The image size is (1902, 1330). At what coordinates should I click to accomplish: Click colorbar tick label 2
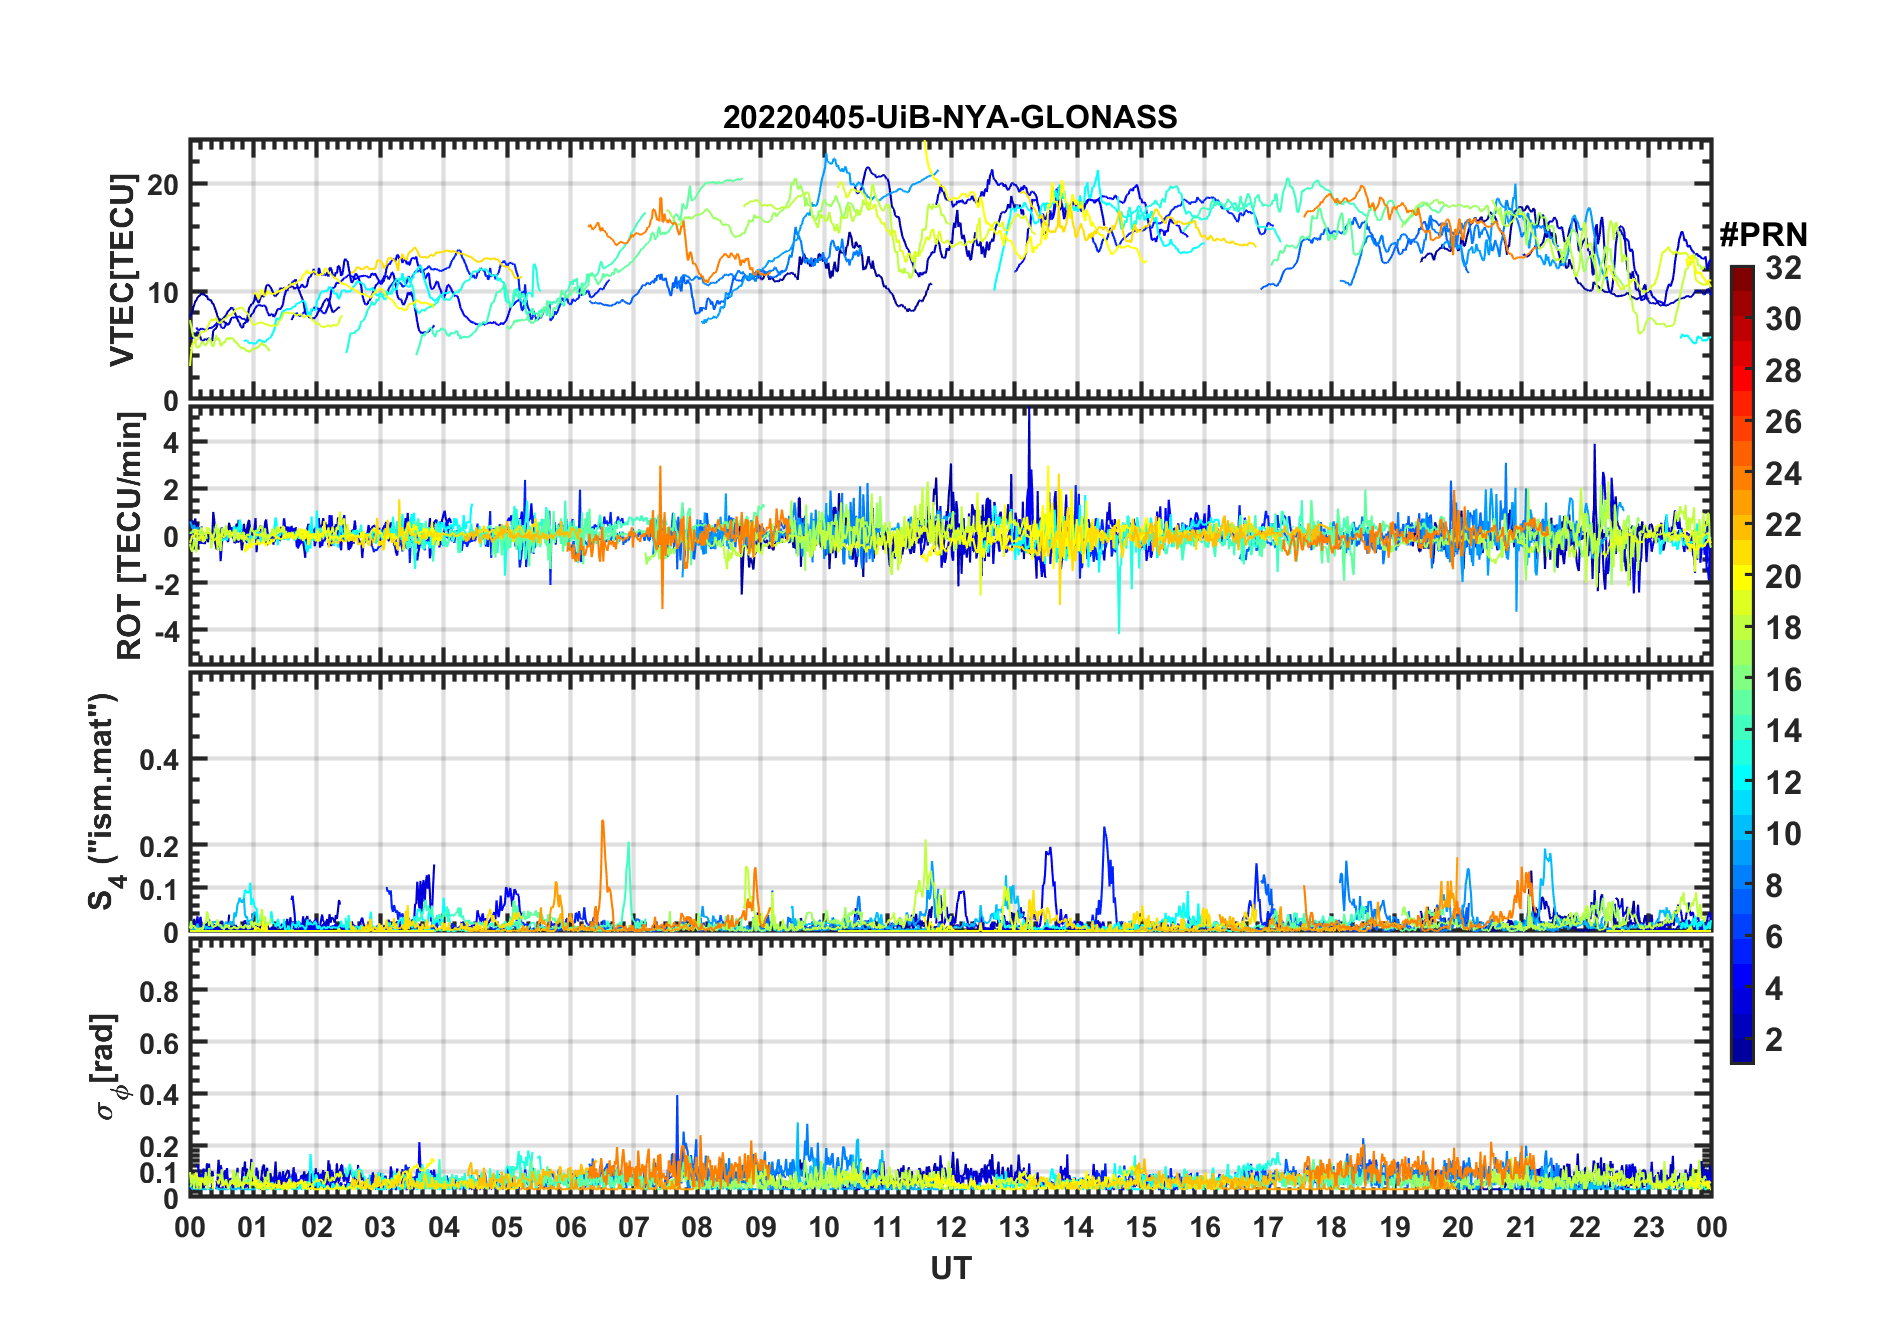pos(1774,1040)
